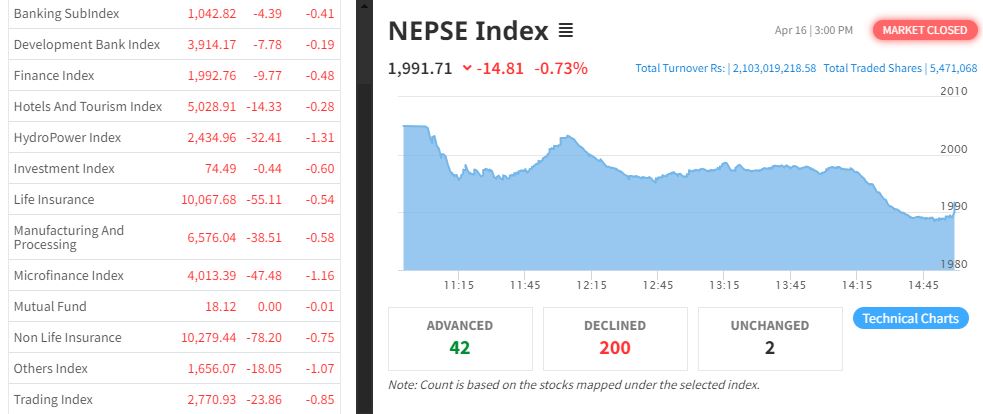Screen dimensions: 983x414
Task: Click the UNCHANGED 2 count box
Action: tap(770, 338)
